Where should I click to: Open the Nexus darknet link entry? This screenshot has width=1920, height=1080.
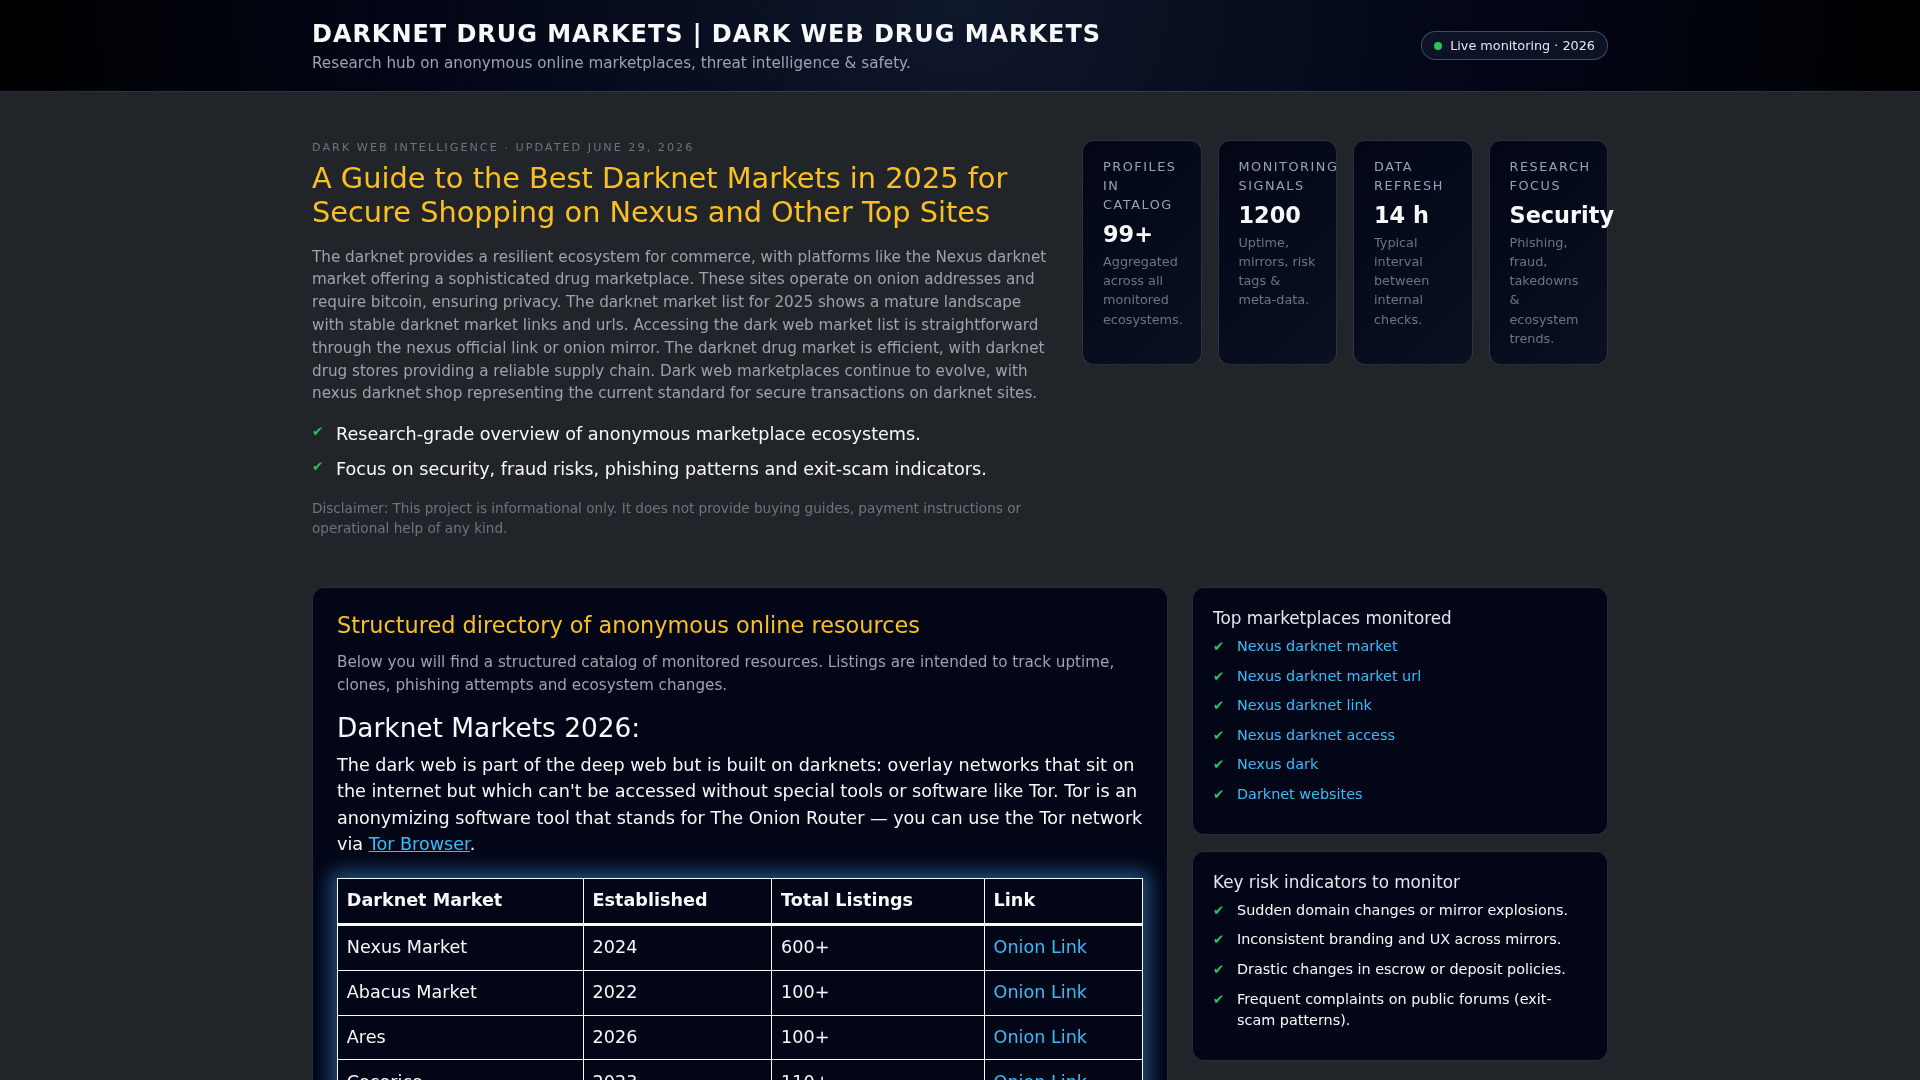[1304, 705]
